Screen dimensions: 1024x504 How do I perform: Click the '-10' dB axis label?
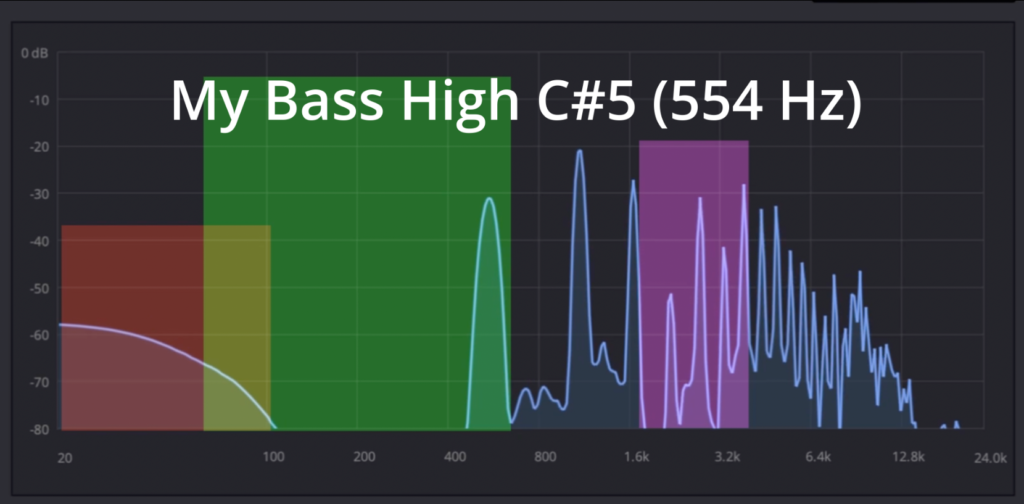39,99
